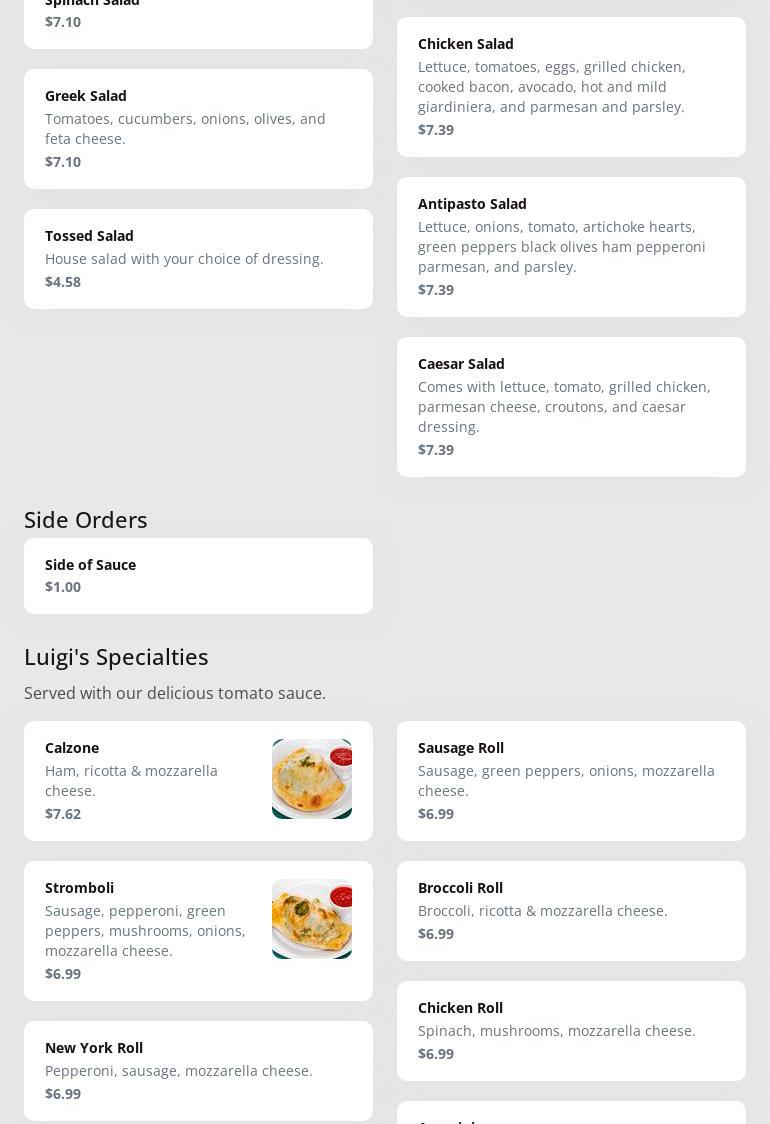
Task: Click the $4.58 Tossed Salad price
Action: pos(63,282)
